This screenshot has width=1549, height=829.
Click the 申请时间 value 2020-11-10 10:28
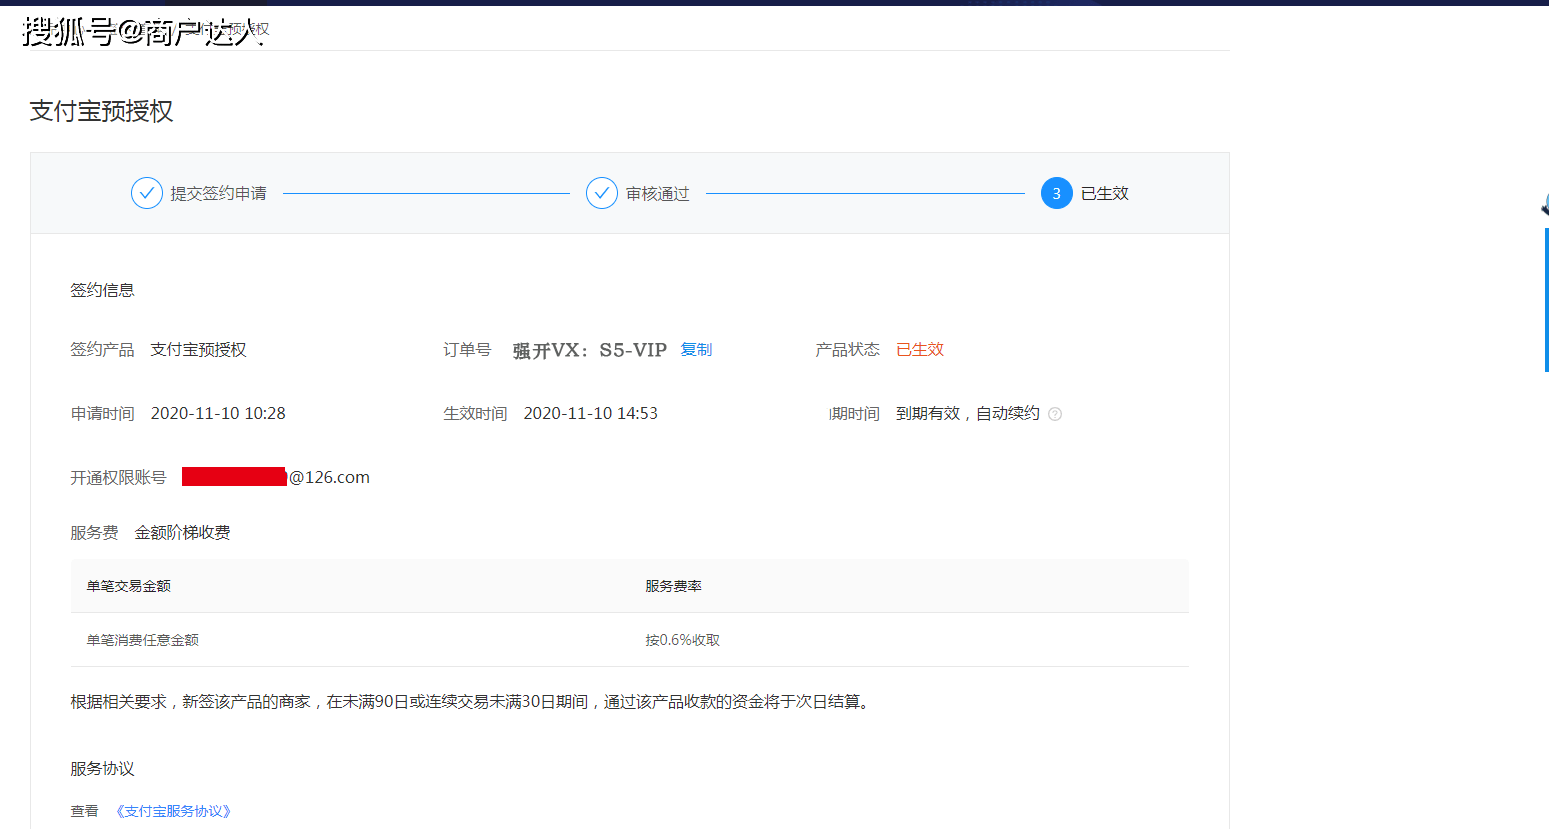pos(218,413)
